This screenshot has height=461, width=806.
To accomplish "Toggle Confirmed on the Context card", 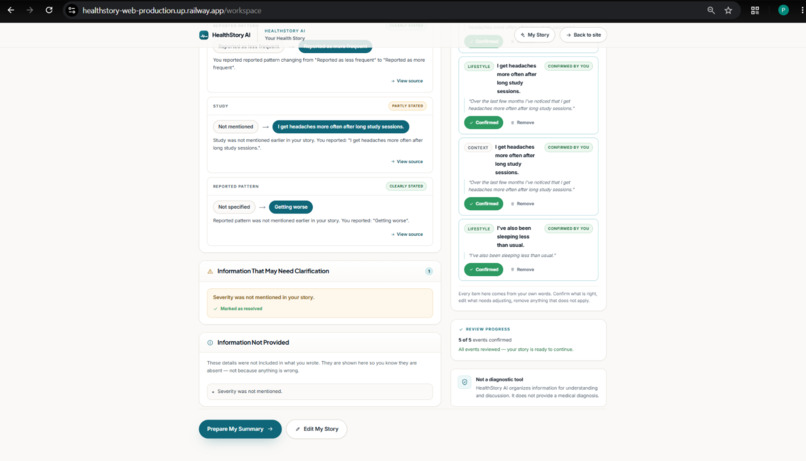I will pos(484,204).
